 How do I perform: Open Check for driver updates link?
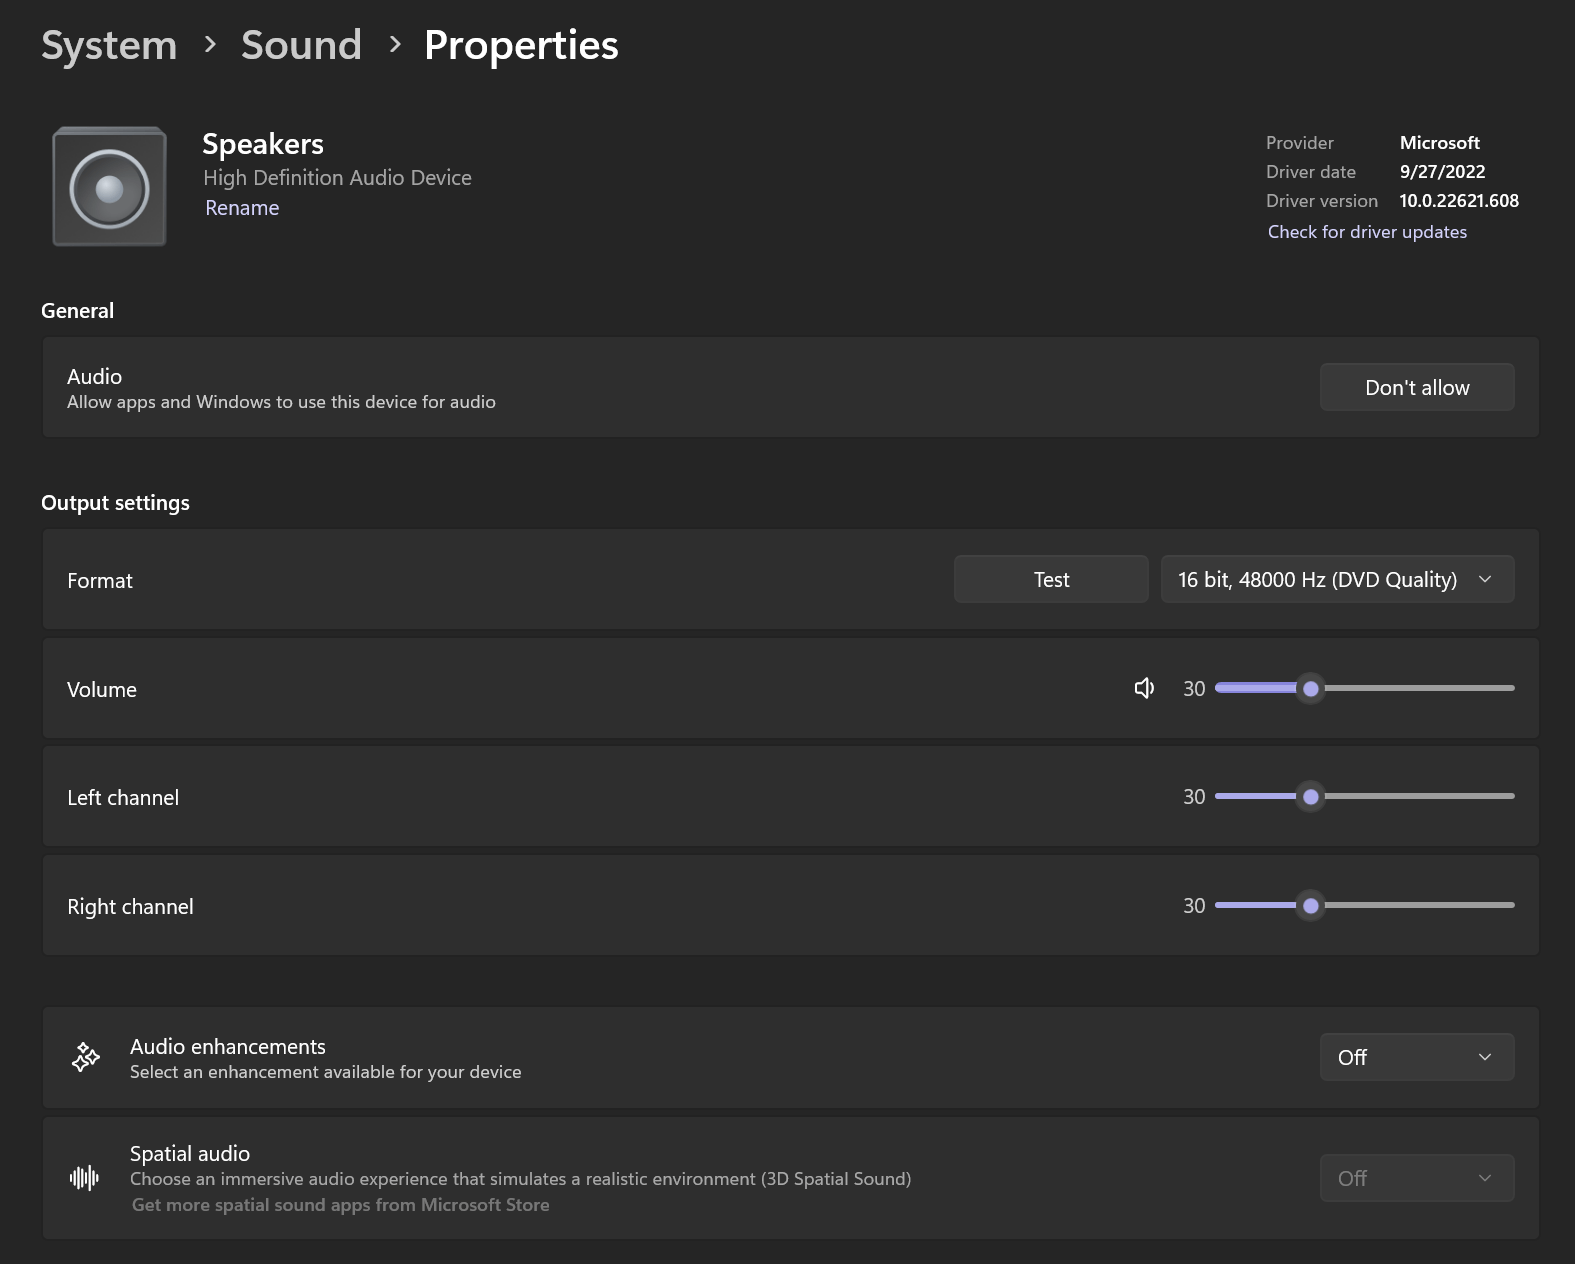[1367, 232]
